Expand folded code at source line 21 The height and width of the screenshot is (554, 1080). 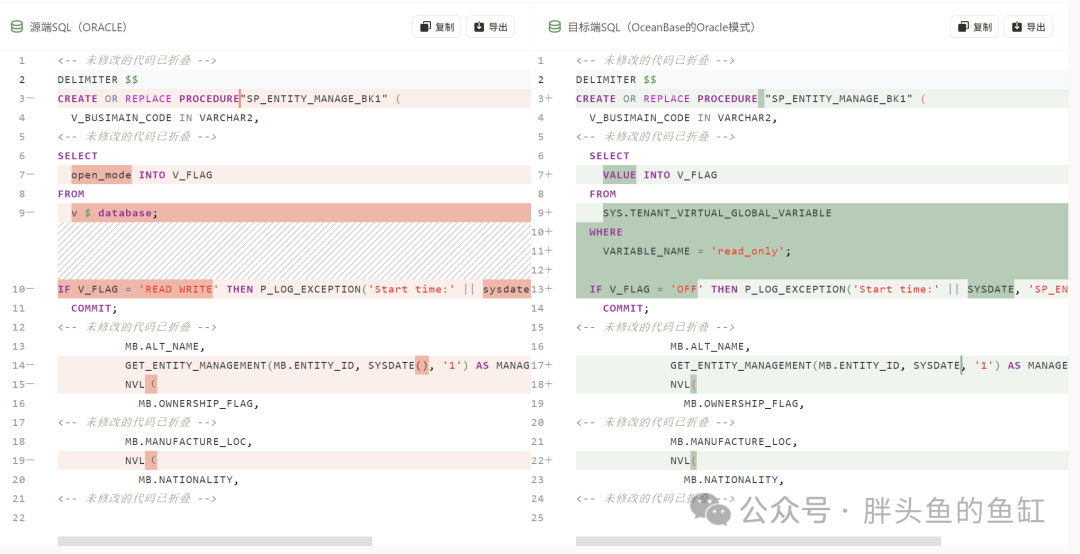[137, 498]
